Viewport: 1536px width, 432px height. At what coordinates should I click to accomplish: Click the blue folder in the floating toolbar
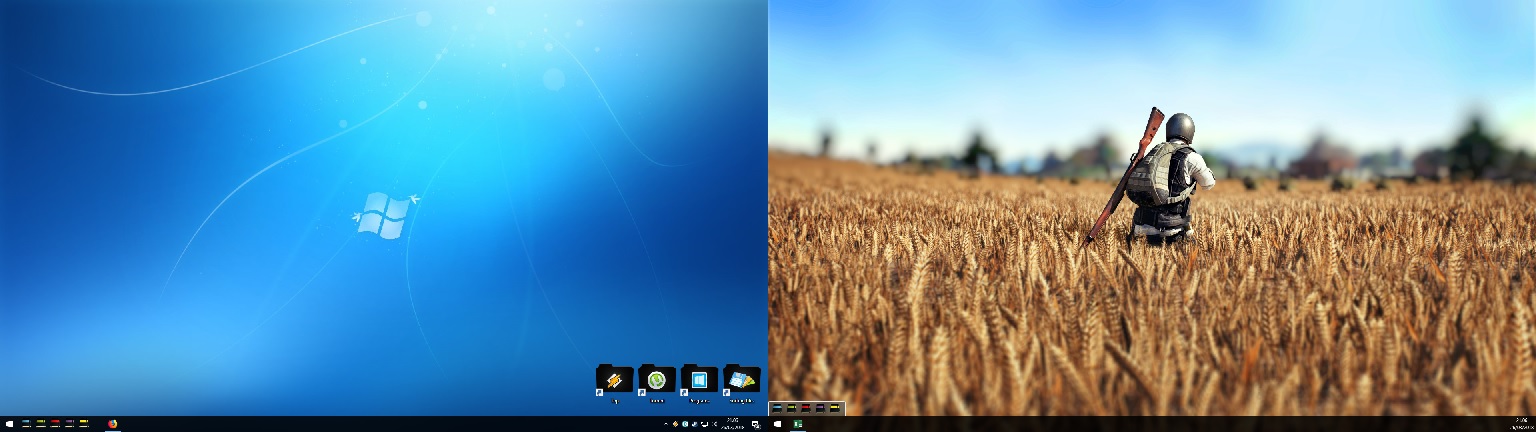pyautogui.click(x=777, y=408)
